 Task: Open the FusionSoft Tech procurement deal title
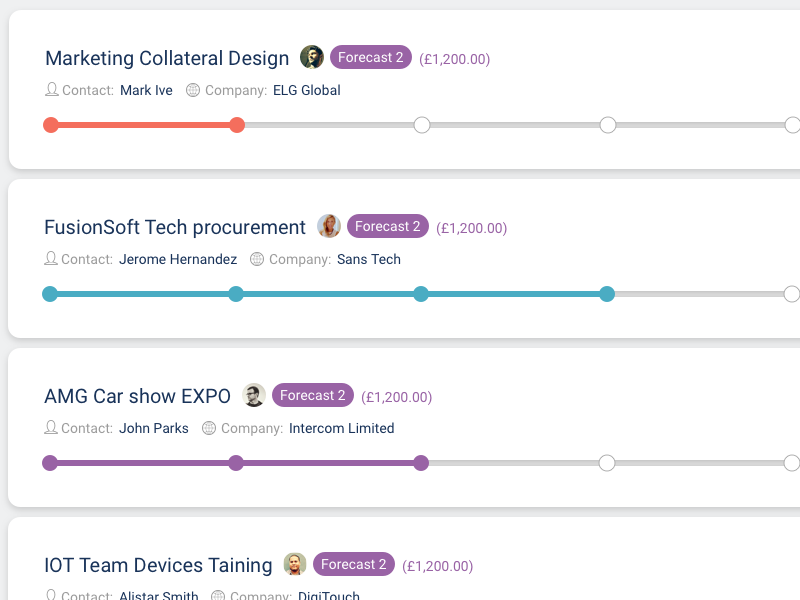(x=175, y=227)
